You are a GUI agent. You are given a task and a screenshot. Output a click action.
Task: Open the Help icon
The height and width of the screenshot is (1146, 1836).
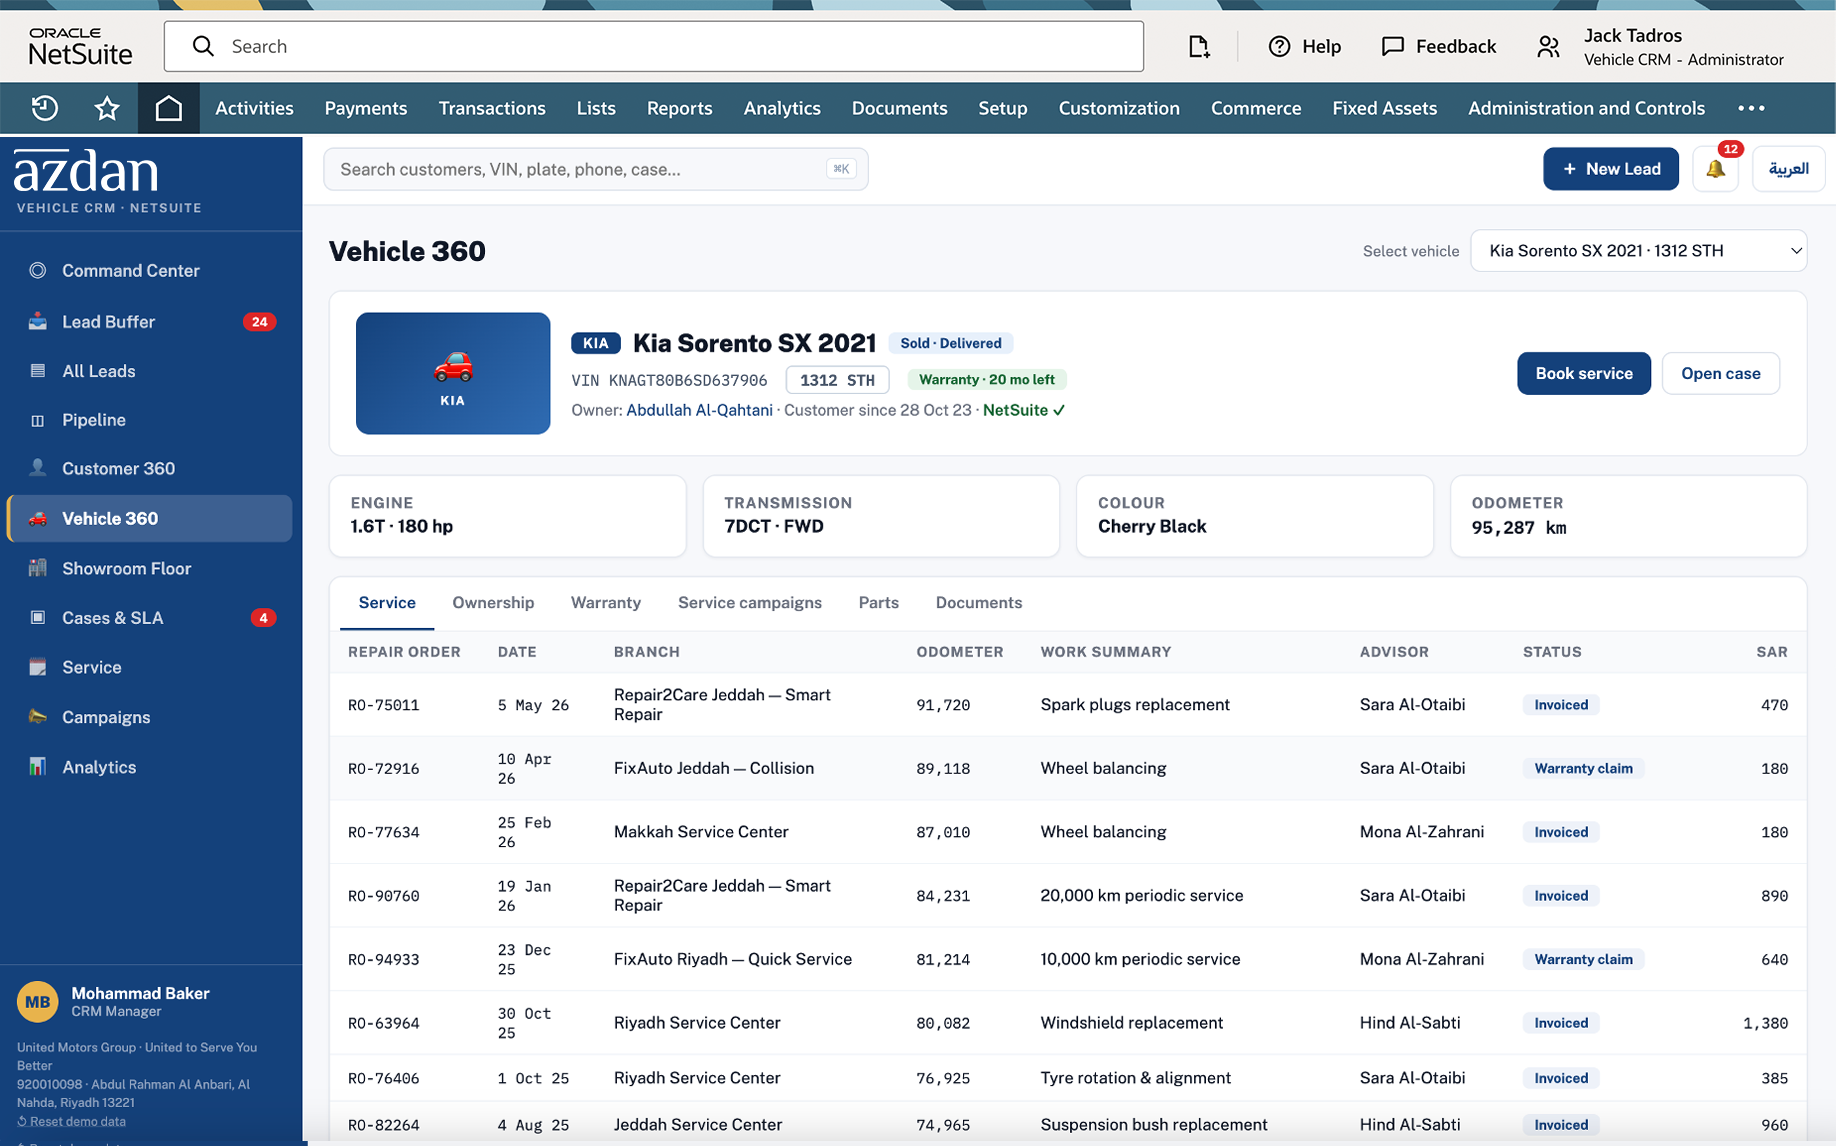click(x=1279, y=46)
